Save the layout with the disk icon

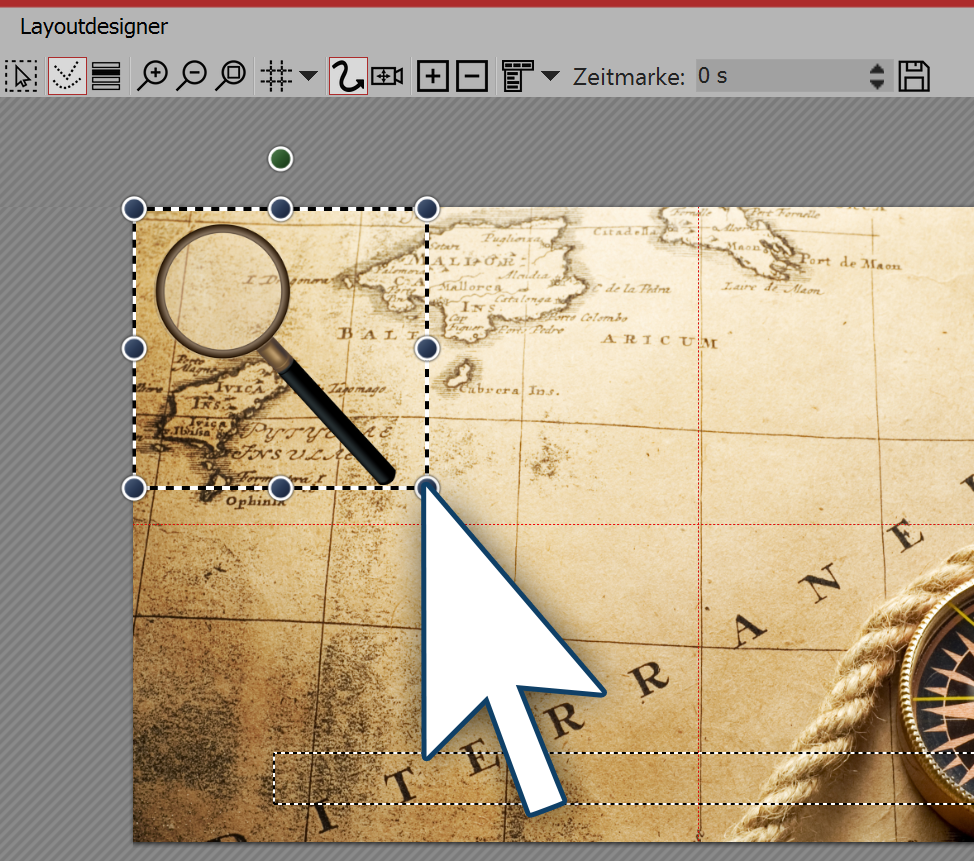click(914, 75)
